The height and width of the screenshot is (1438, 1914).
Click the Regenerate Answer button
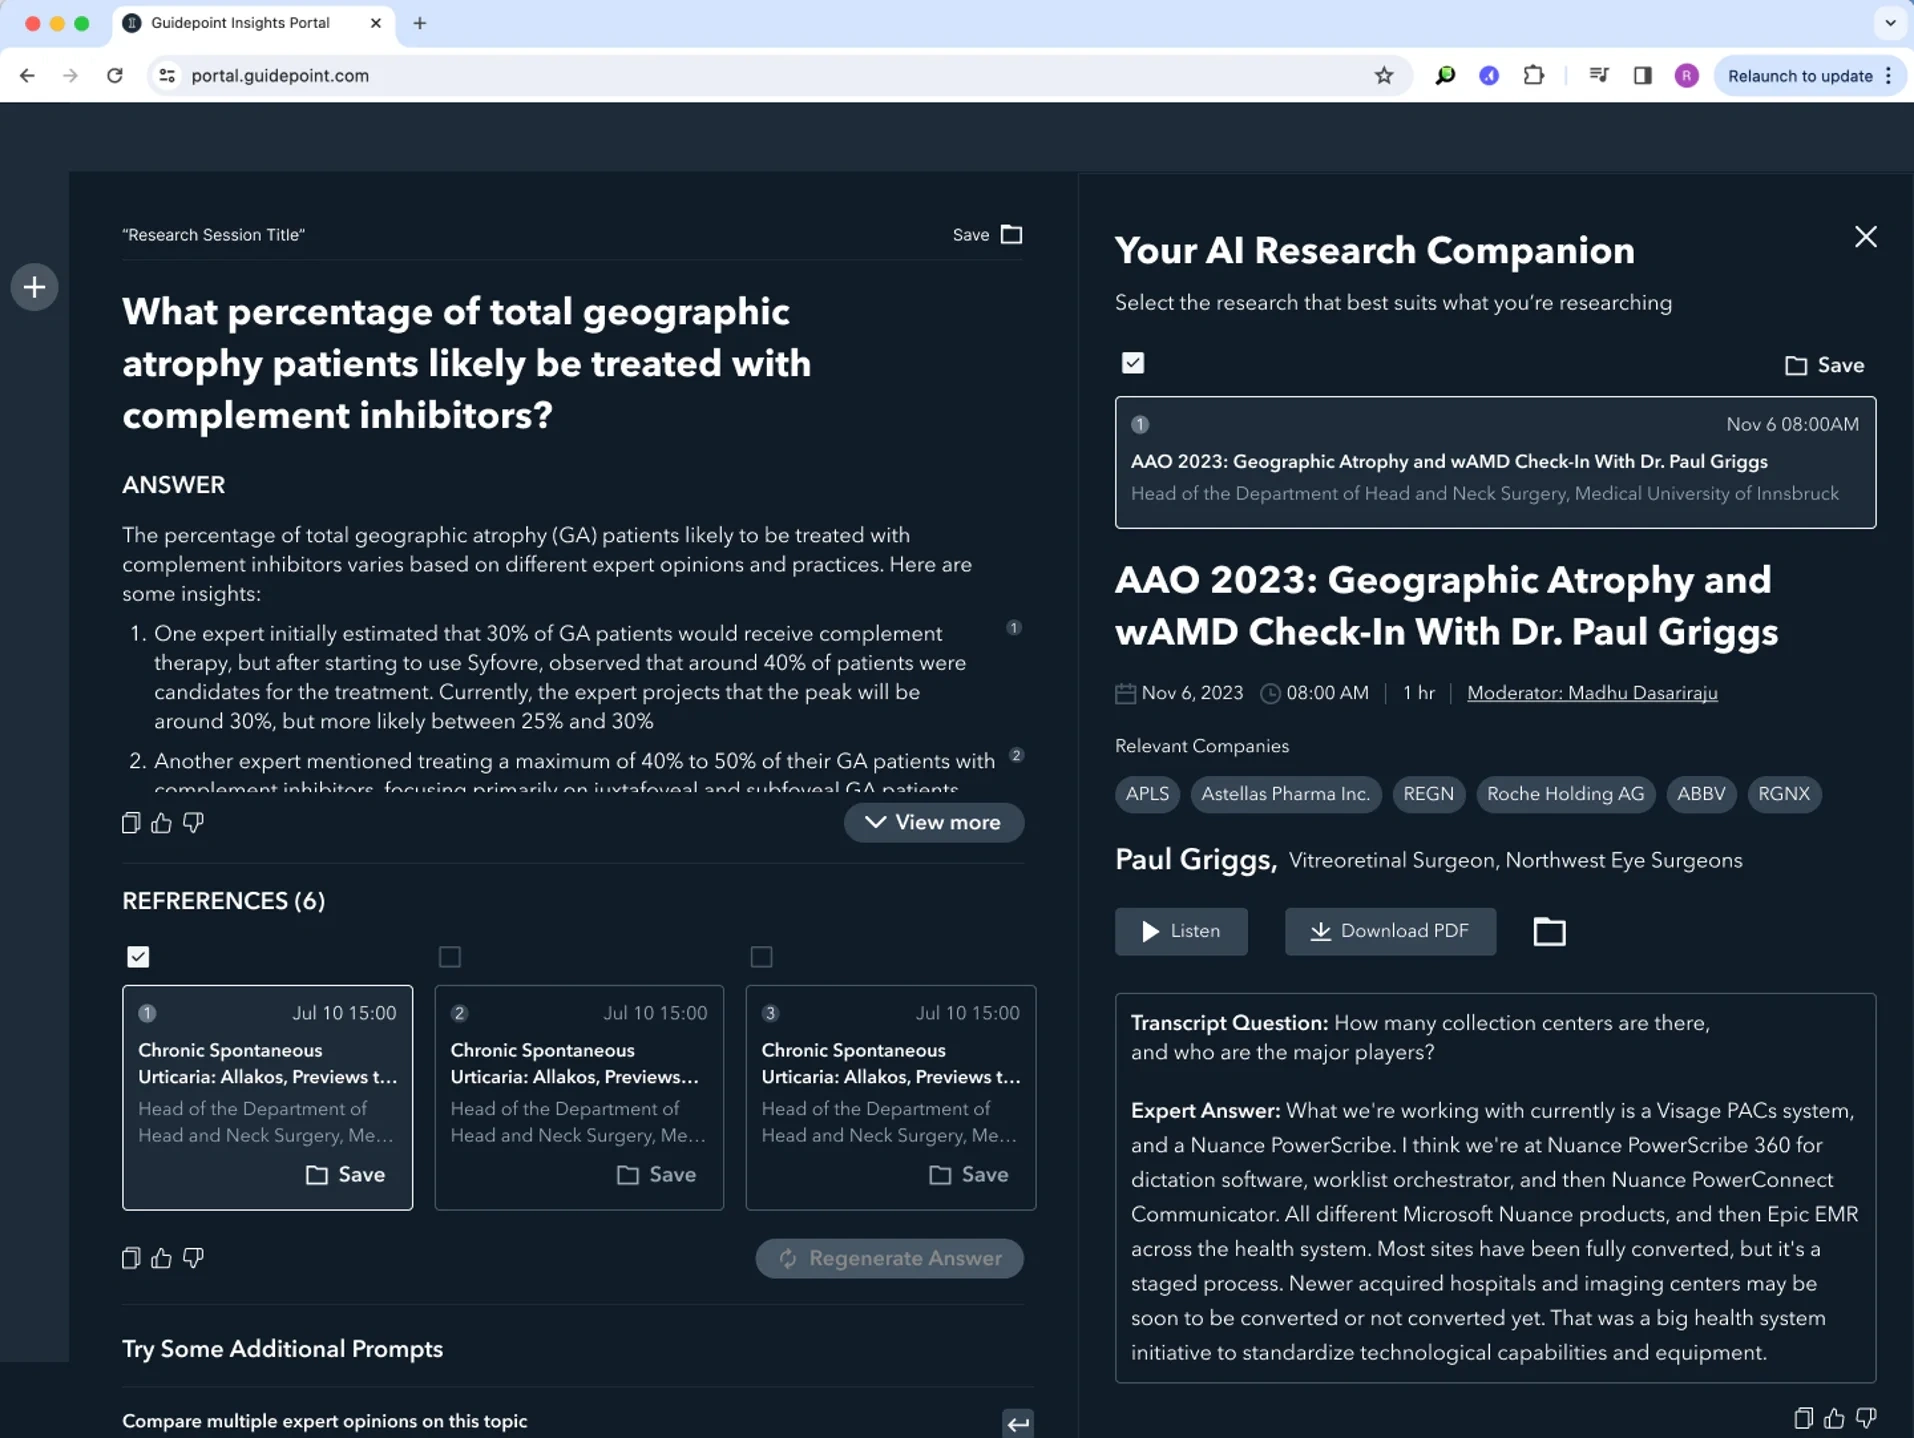[889, 1258]
